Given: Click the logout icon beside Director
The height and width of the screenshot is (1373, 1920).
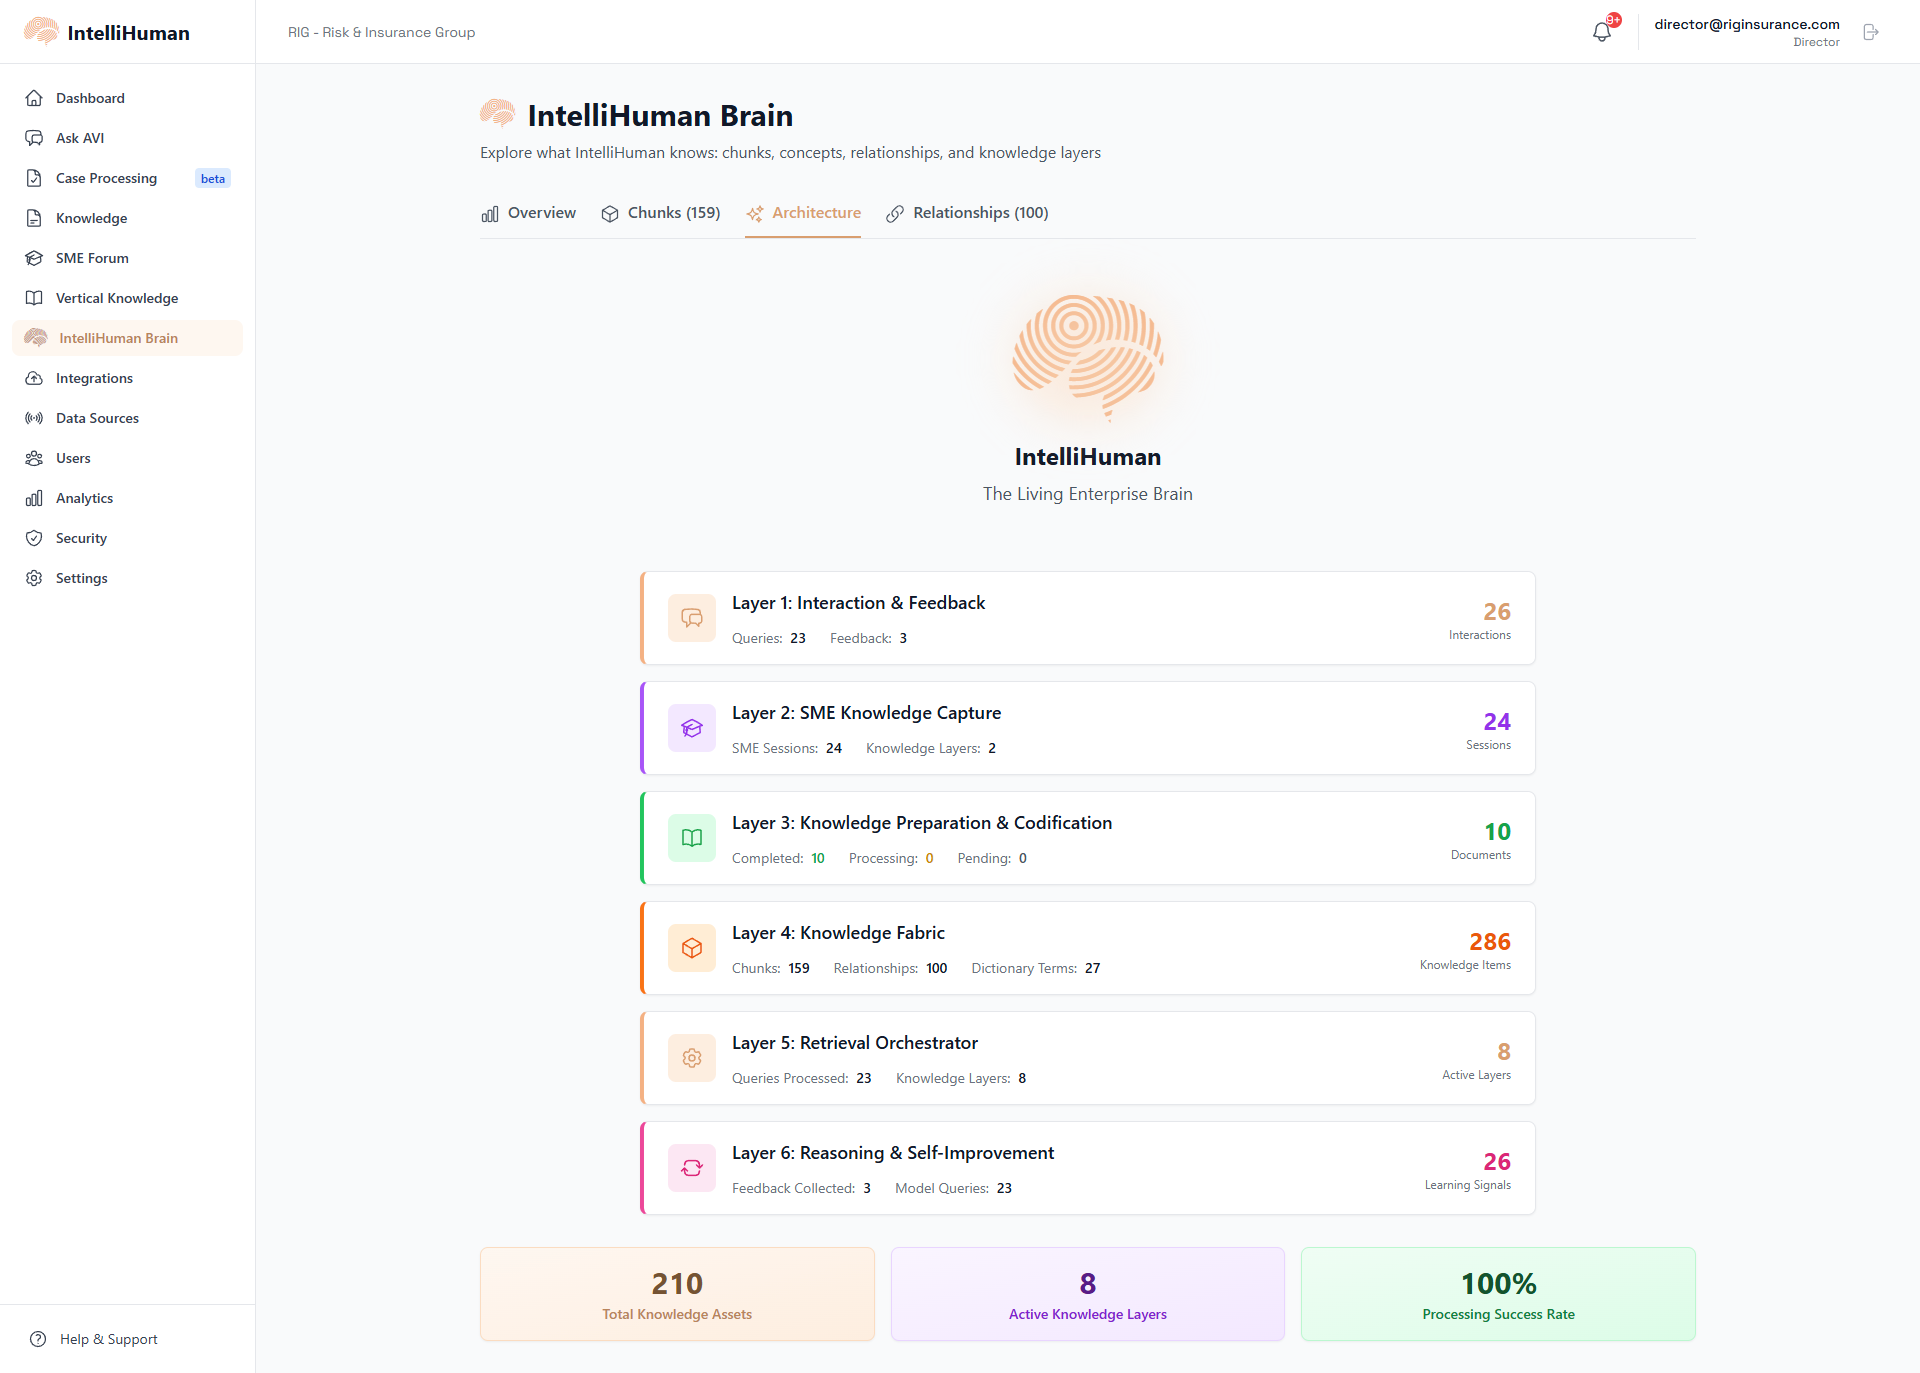Looking at the screenshot, I should click(x=1870, y=32).
